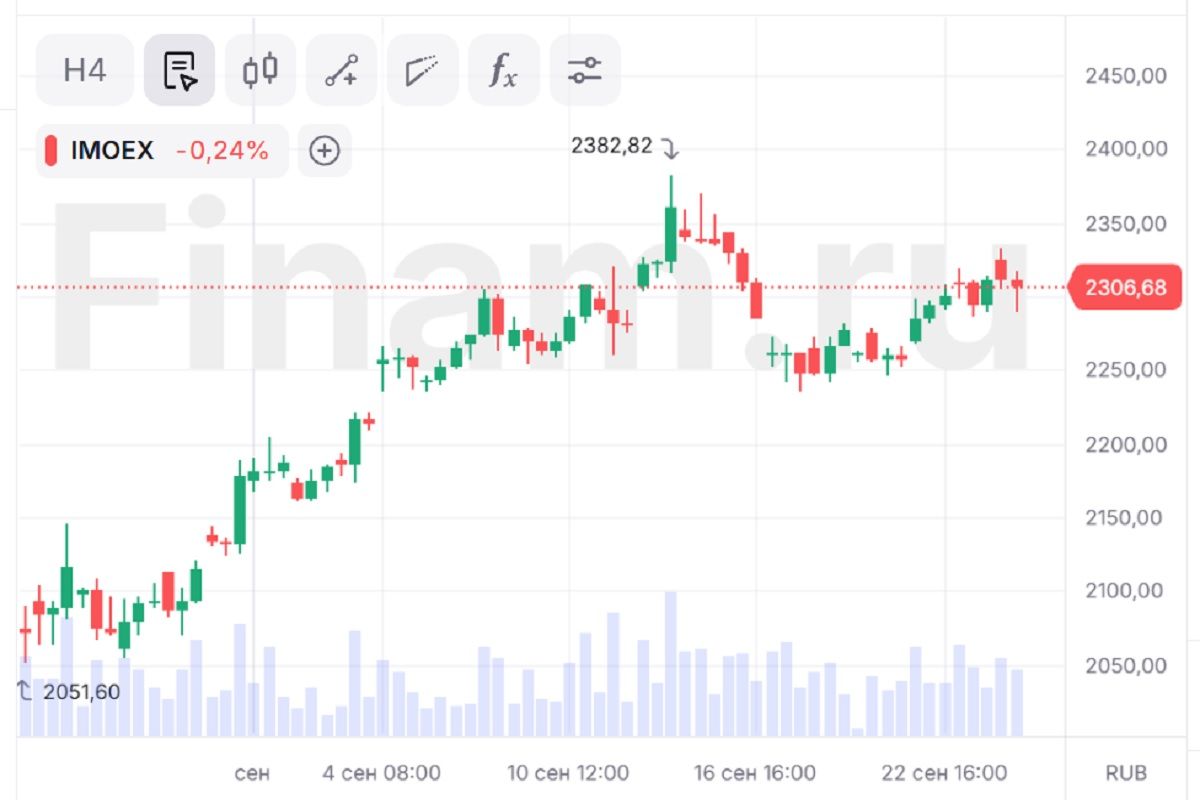Click the 22 сен 16:00 time label
The height and width of the screenshot is (800, 1200).
click(x=944, y=773)
